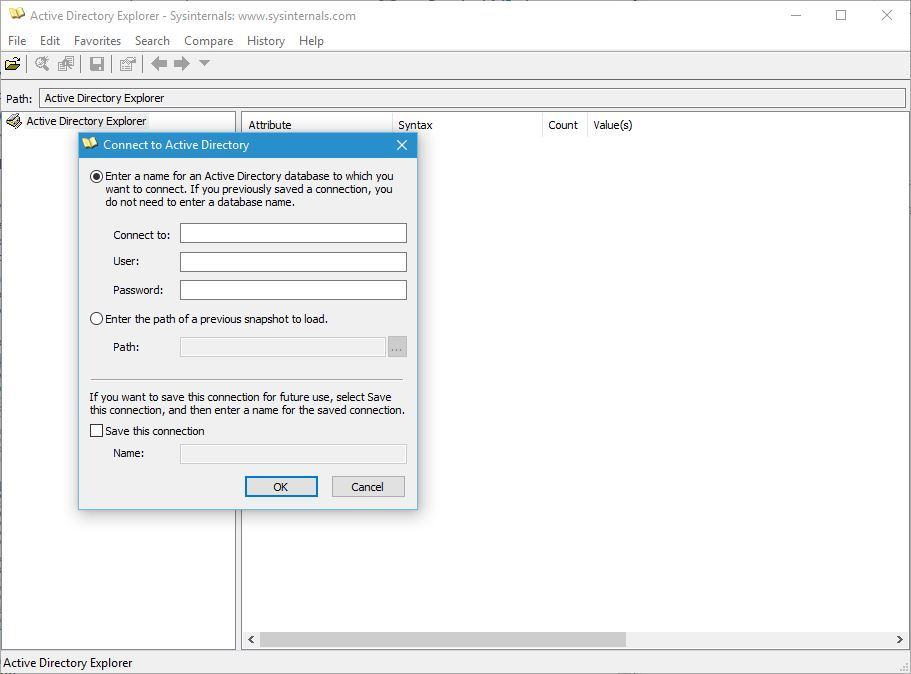Open the Help menu
911x674 pixels.
[x=311, y=41]
